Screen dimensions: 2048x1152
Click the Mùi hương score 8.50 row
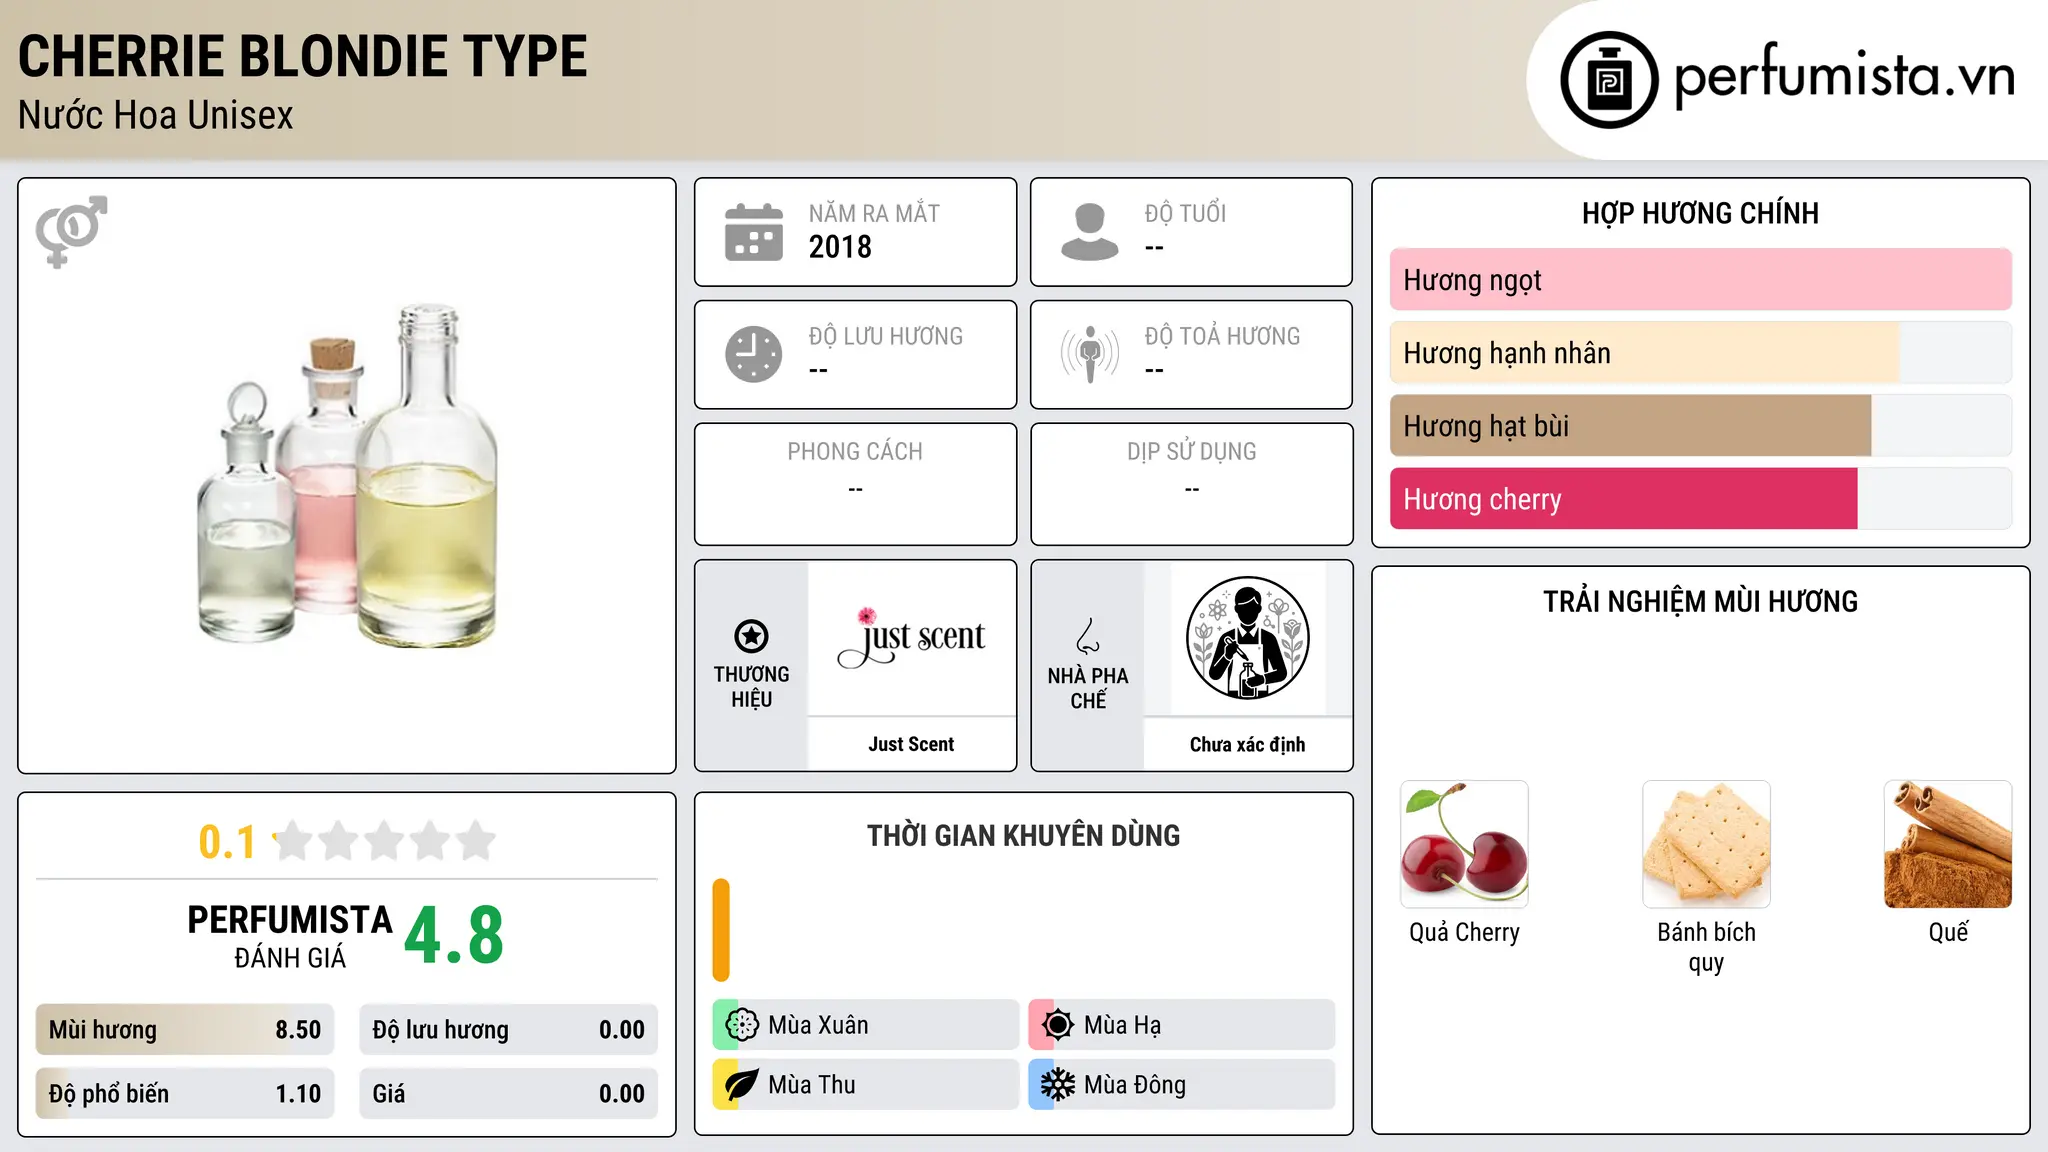click(x=185, y=1030)
